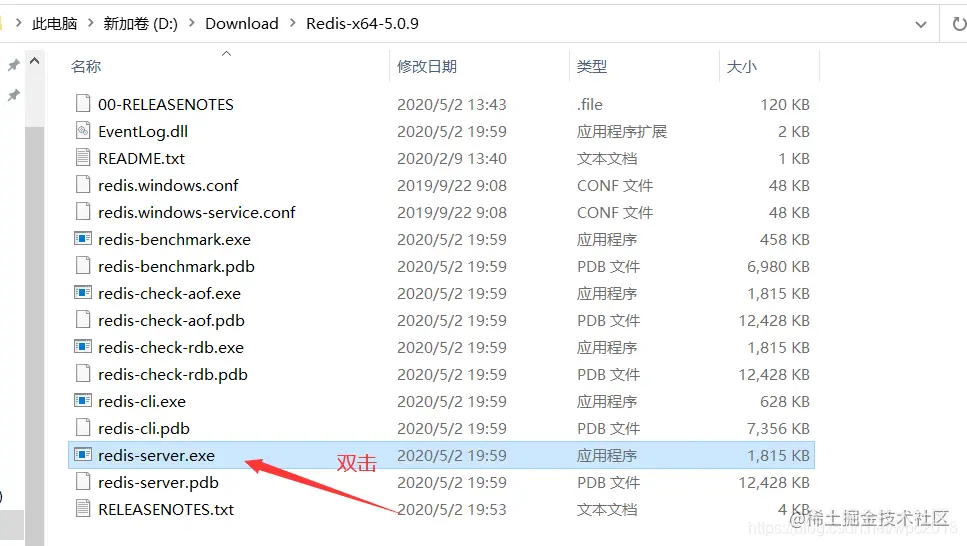This screenshot has height=546, width=967.
Task: Select the redis-check-rdb.exe file name
Action: (171, 347)
